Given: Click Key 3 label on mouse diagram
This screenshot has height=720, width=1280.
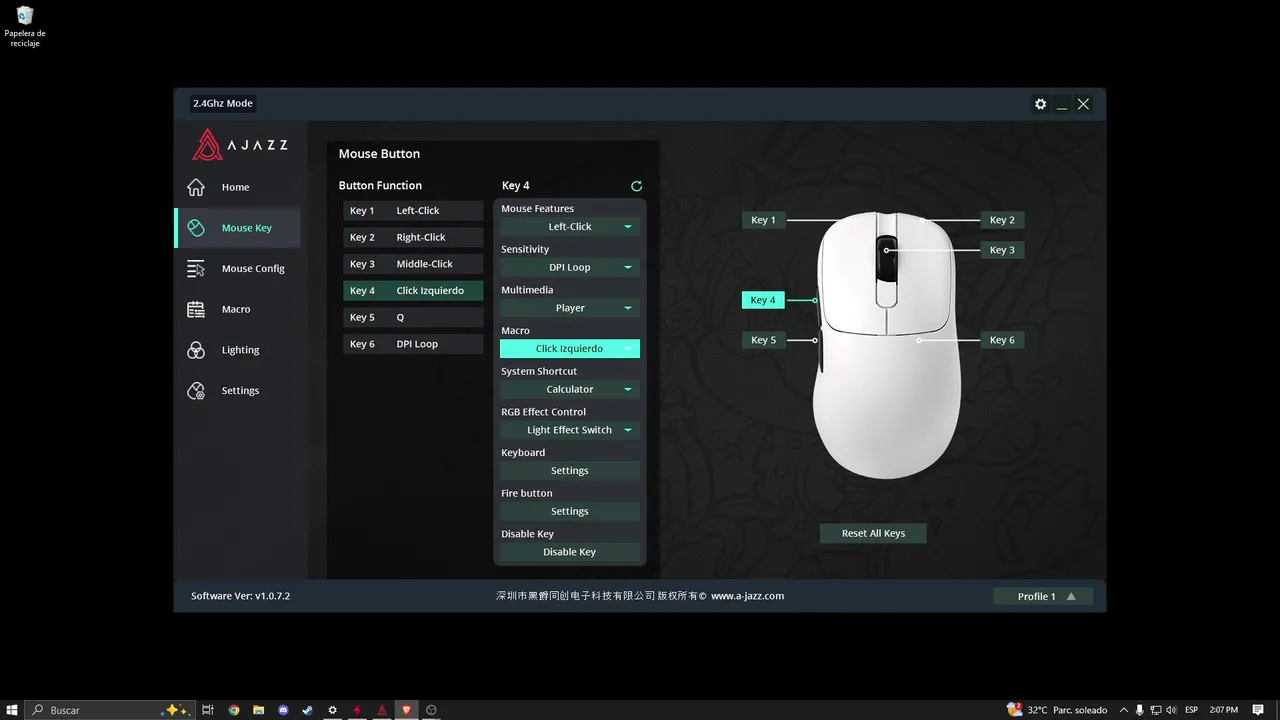Looking at the screenshot, I should (x=1002, y=250).
